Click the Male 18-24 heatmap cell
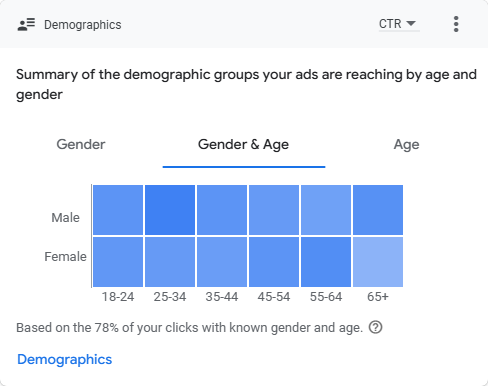 pyautogui.click(x=118, y=210)
